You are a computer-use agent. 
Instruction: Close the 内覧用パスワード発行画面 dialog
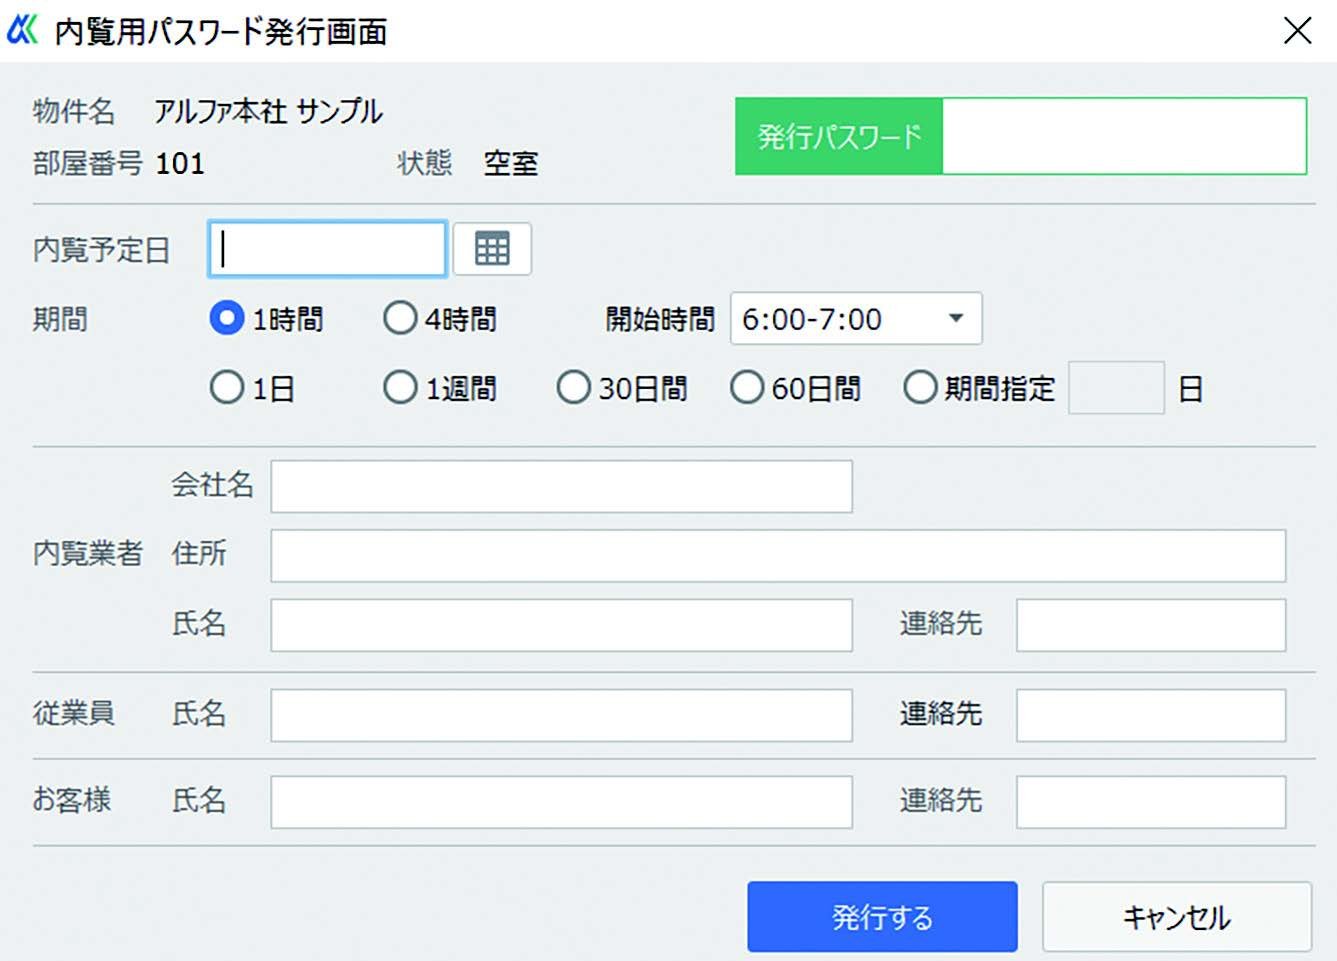point(1297,31)
